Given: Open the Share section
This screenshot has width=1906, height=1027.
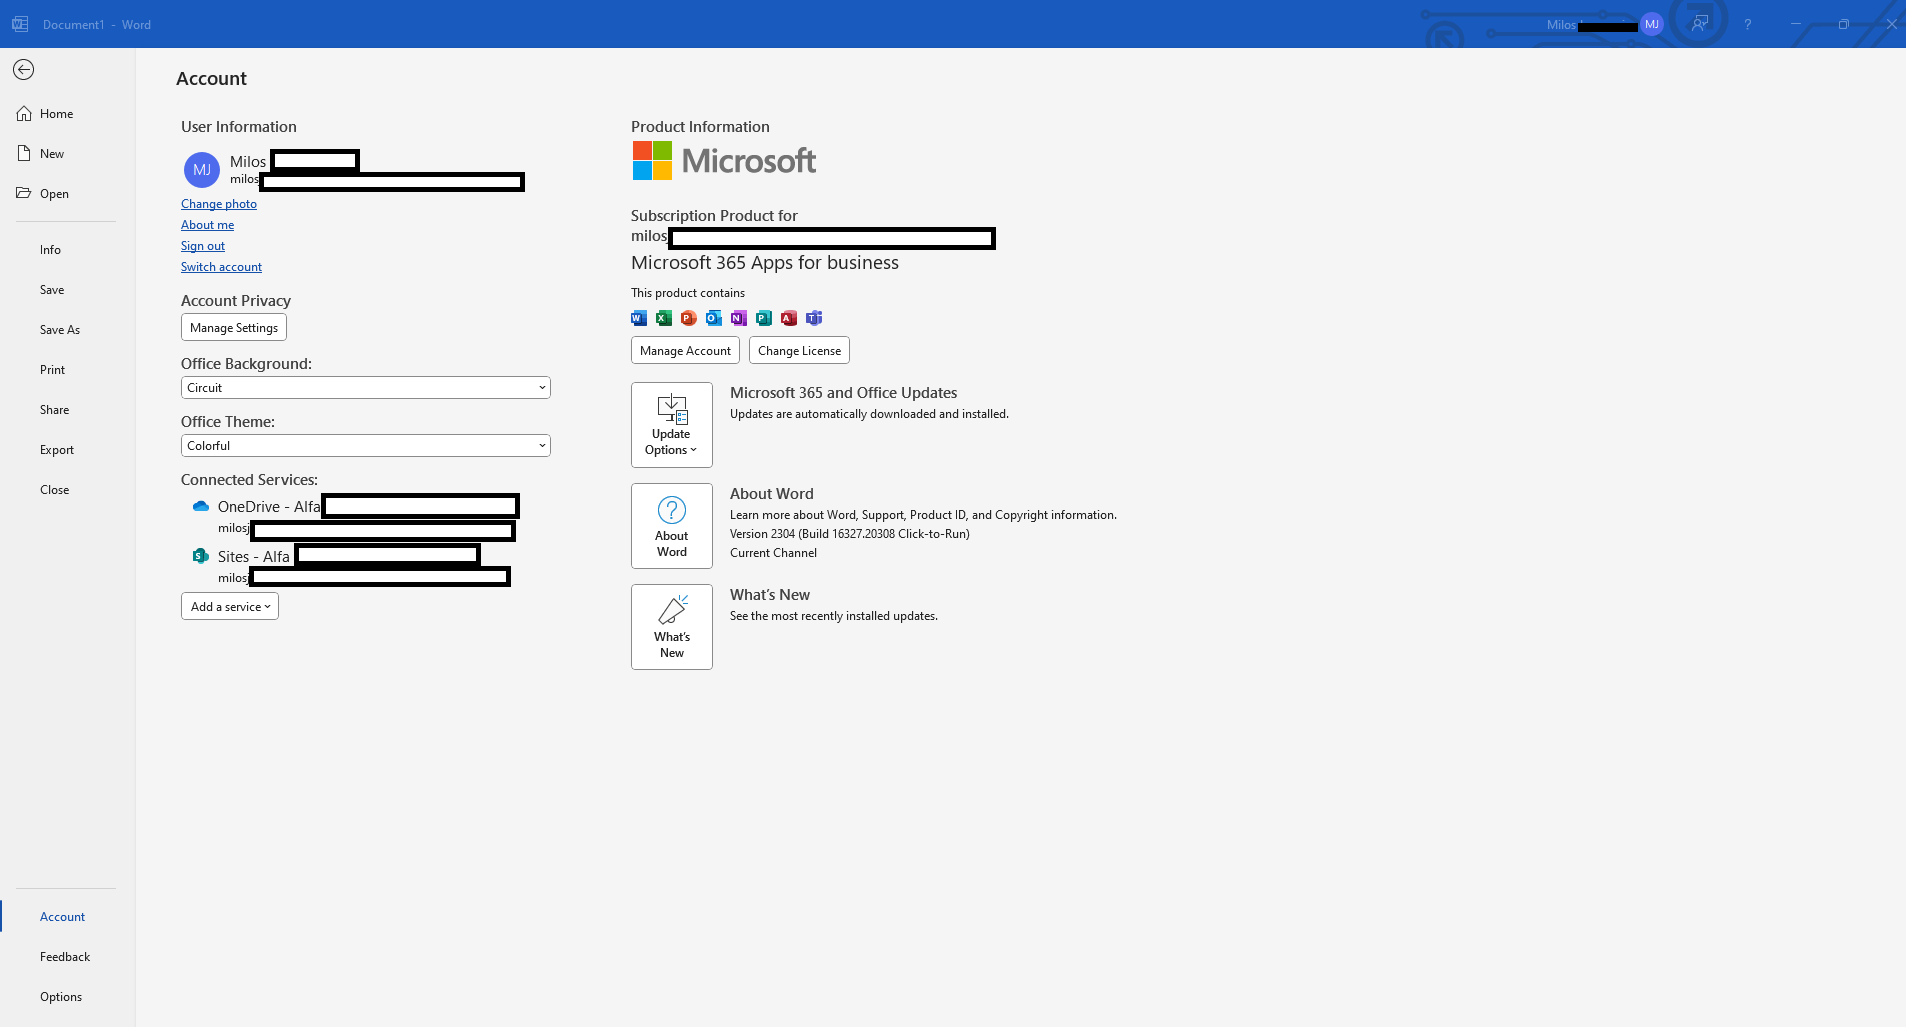Looking at the screenshot, I should [x=54, y=410].
